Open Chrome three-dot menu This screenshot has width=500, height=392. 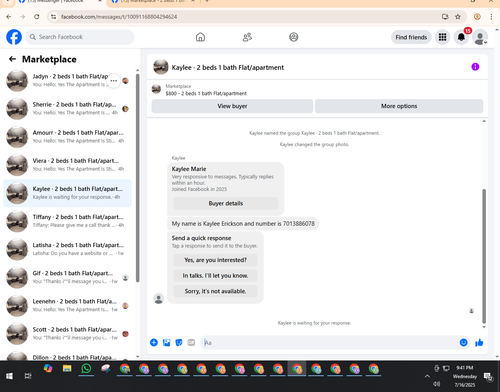(491, 17)
